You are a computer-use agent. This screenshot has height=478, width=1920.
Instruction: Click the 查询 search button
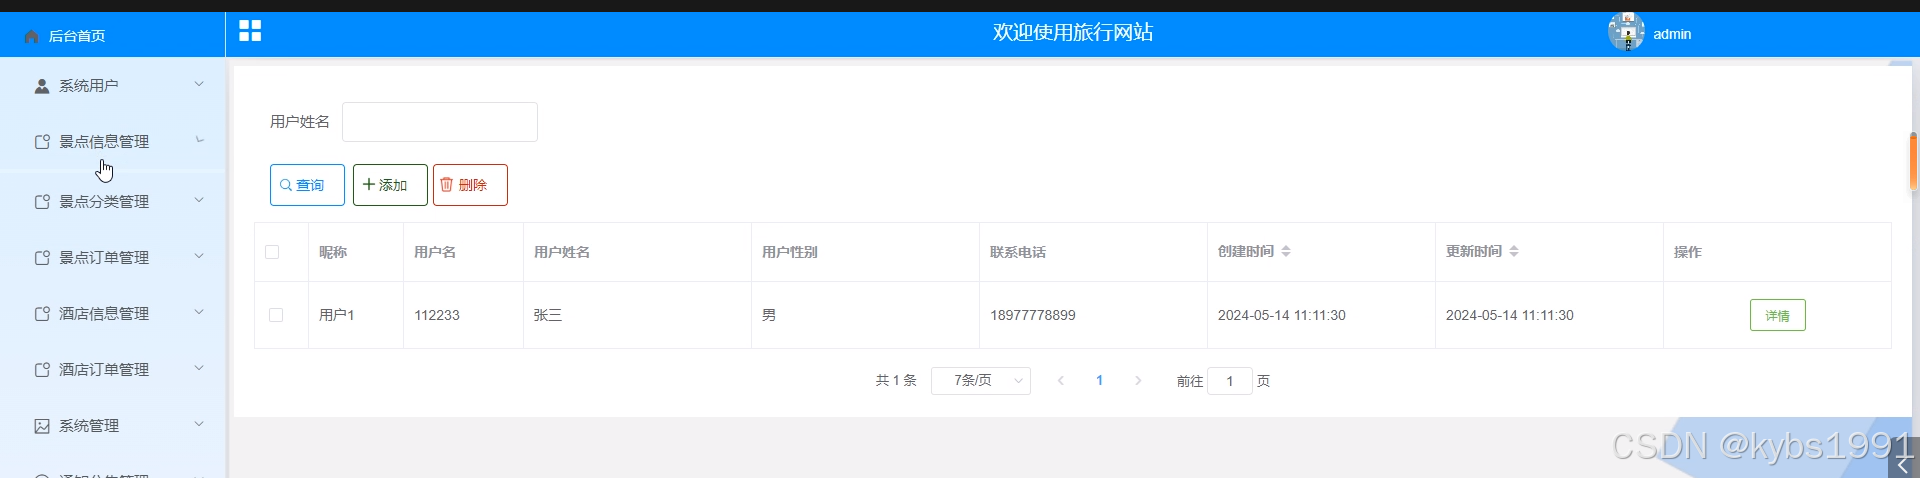click(x=307, y=185)
